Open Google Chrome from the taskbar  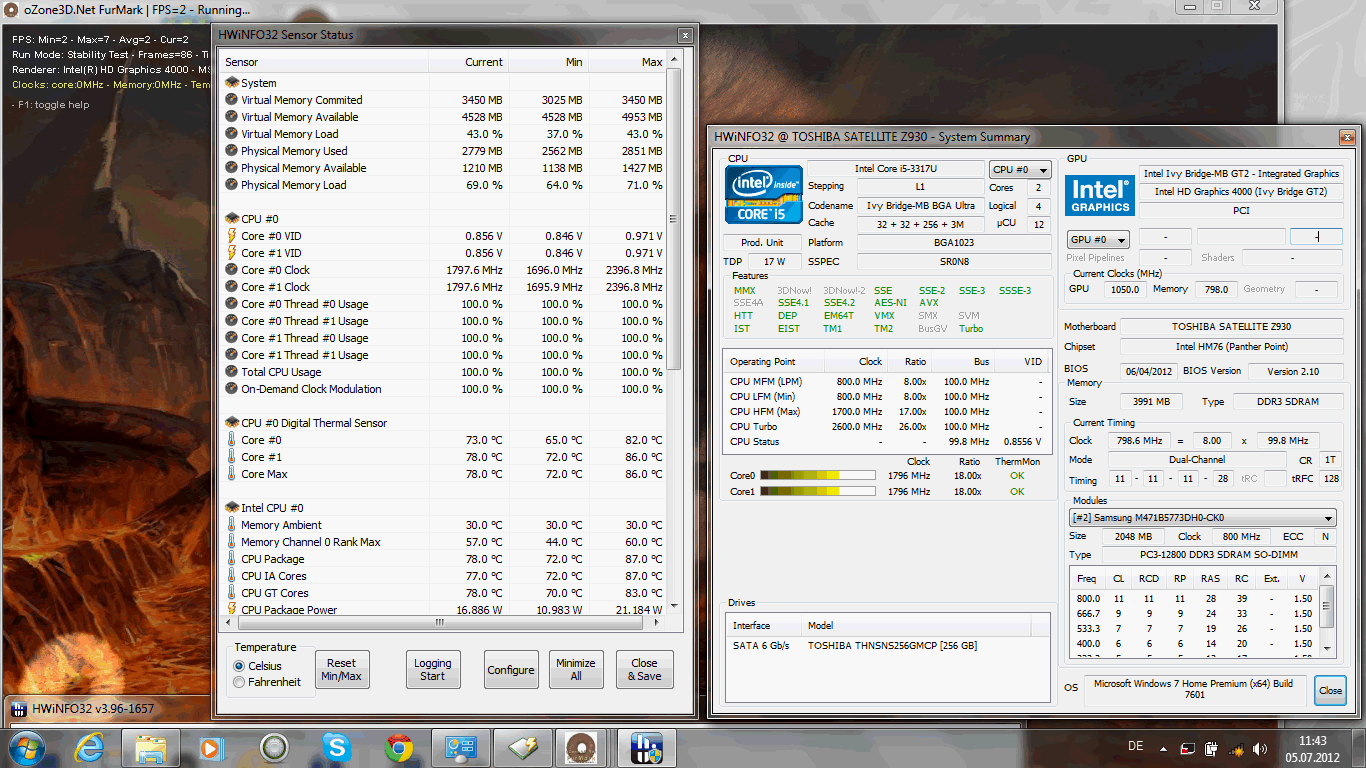[x=399, y=747]
